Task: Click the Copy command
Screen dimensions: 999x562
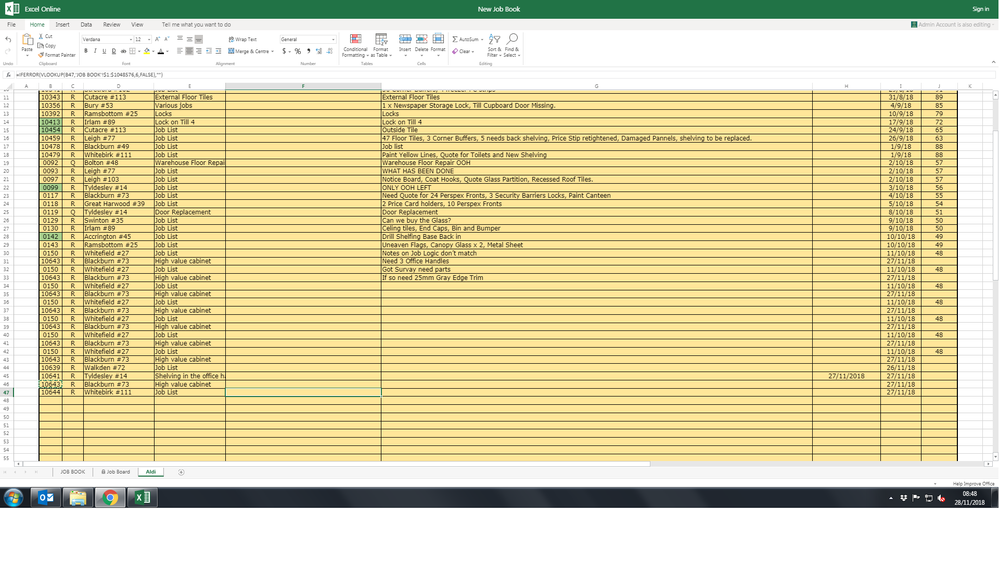Action: [x=47, y=46]
